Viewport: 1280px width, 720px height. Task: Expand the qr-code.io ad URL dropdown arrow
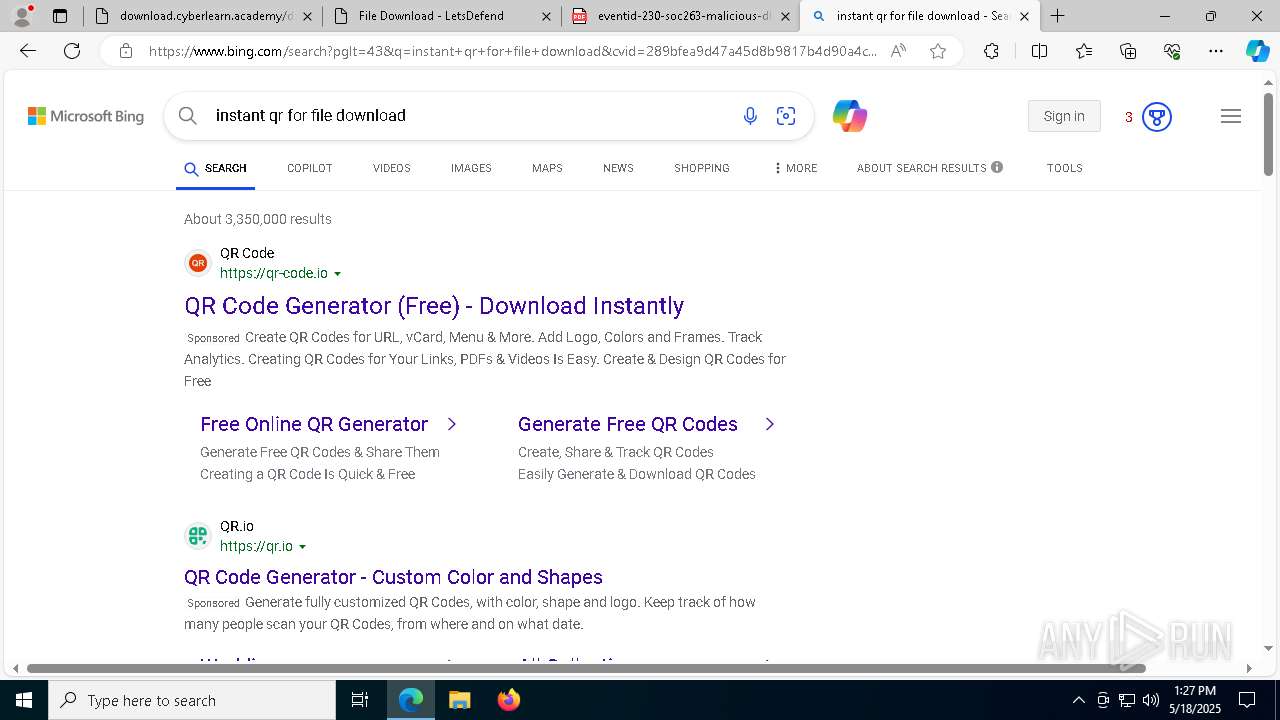[338, 274]
